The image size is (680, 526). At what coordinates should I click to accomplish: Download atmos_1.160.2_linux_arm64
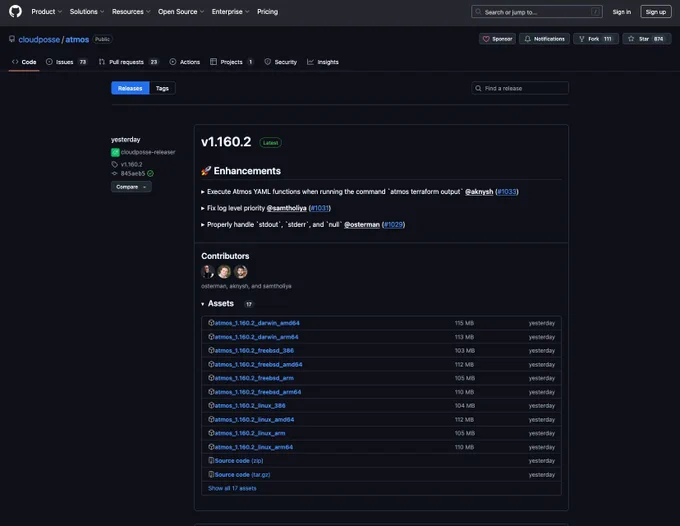(254, 447)
